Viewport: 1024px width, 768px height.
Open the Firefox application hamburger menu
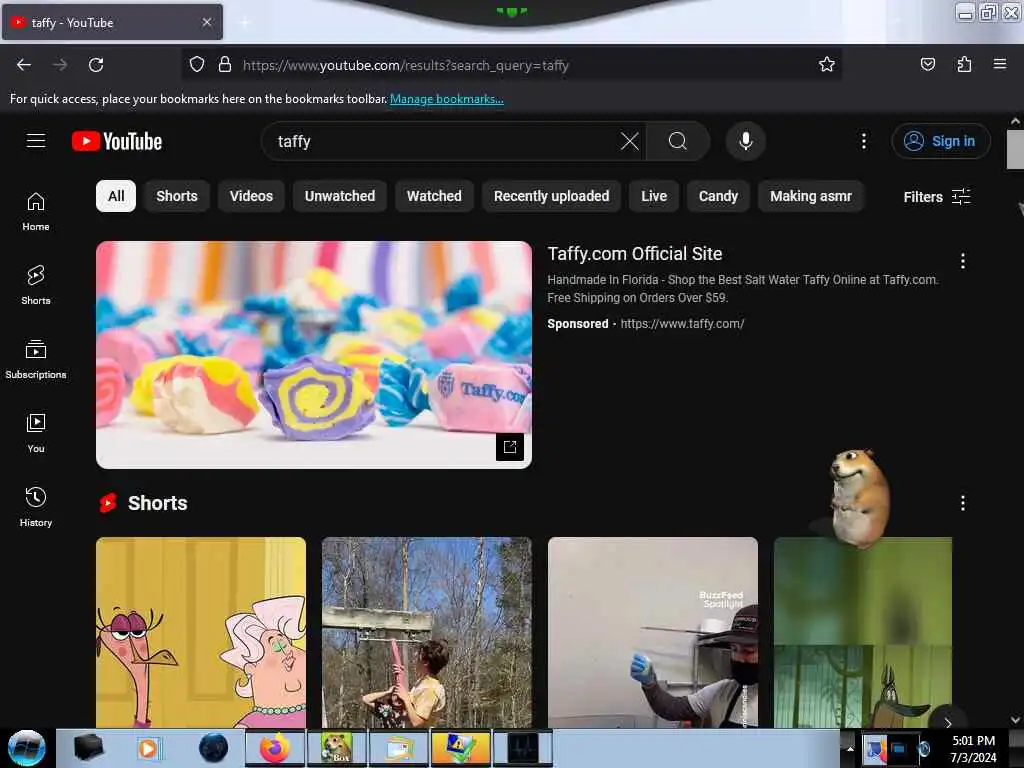coord(1000,64)
